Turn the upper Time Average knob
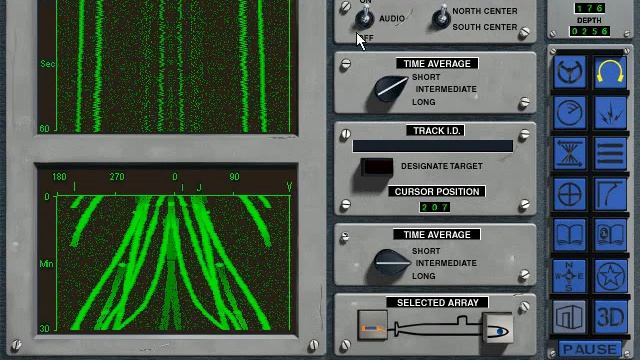Viewport: 640px width, 360px height. pyautogui.click(x=390, y=88)
